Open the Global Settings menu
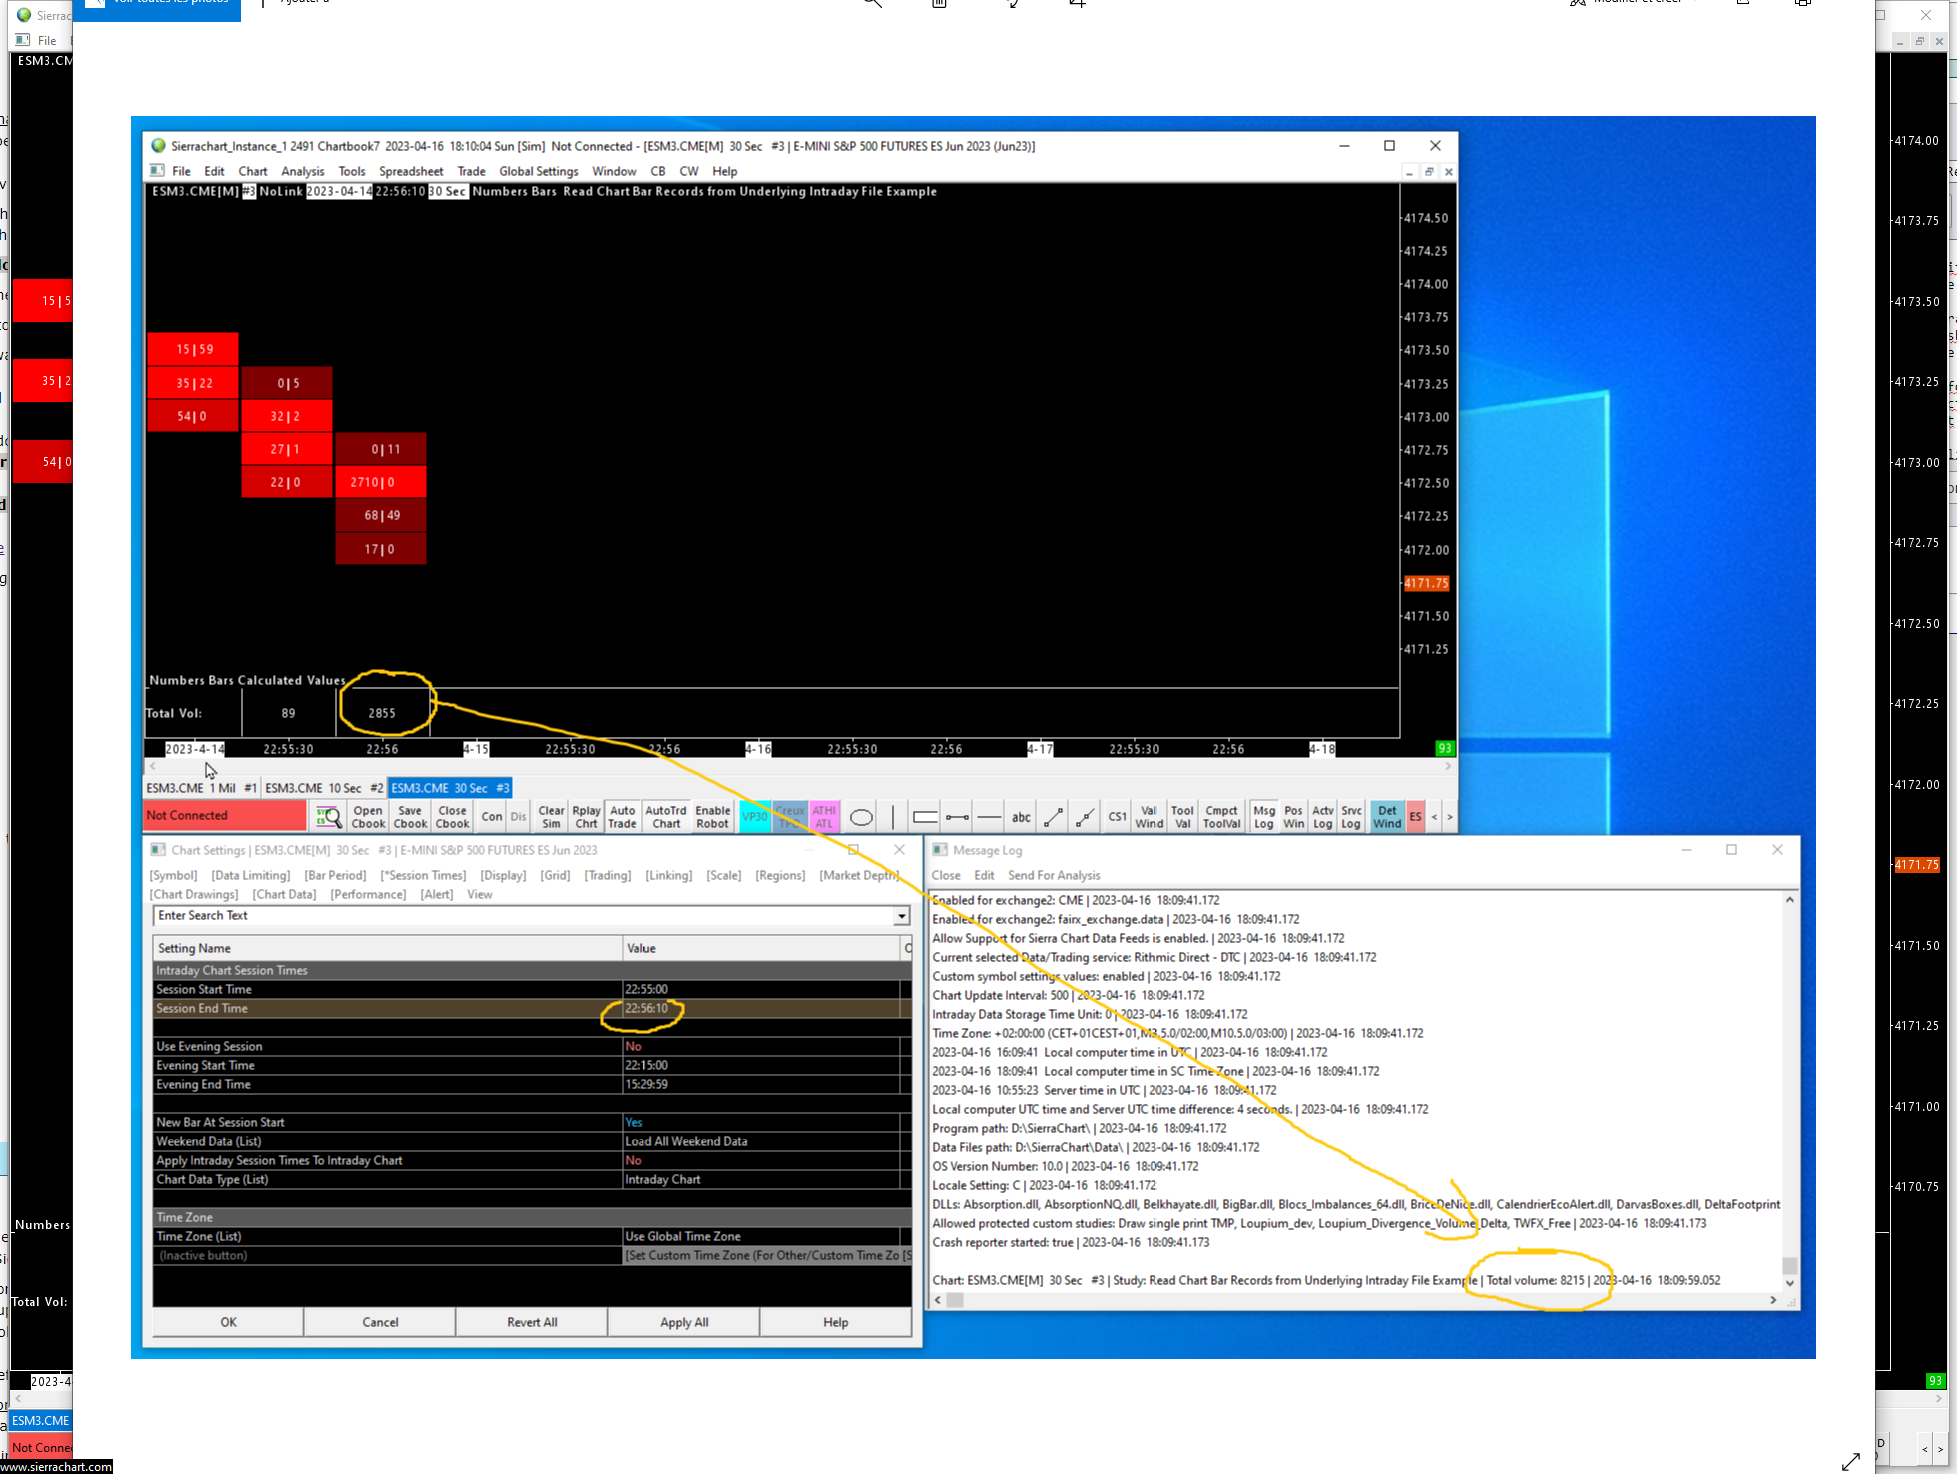Viewport: 1957px width, 1474px height. tap(538, 171)
